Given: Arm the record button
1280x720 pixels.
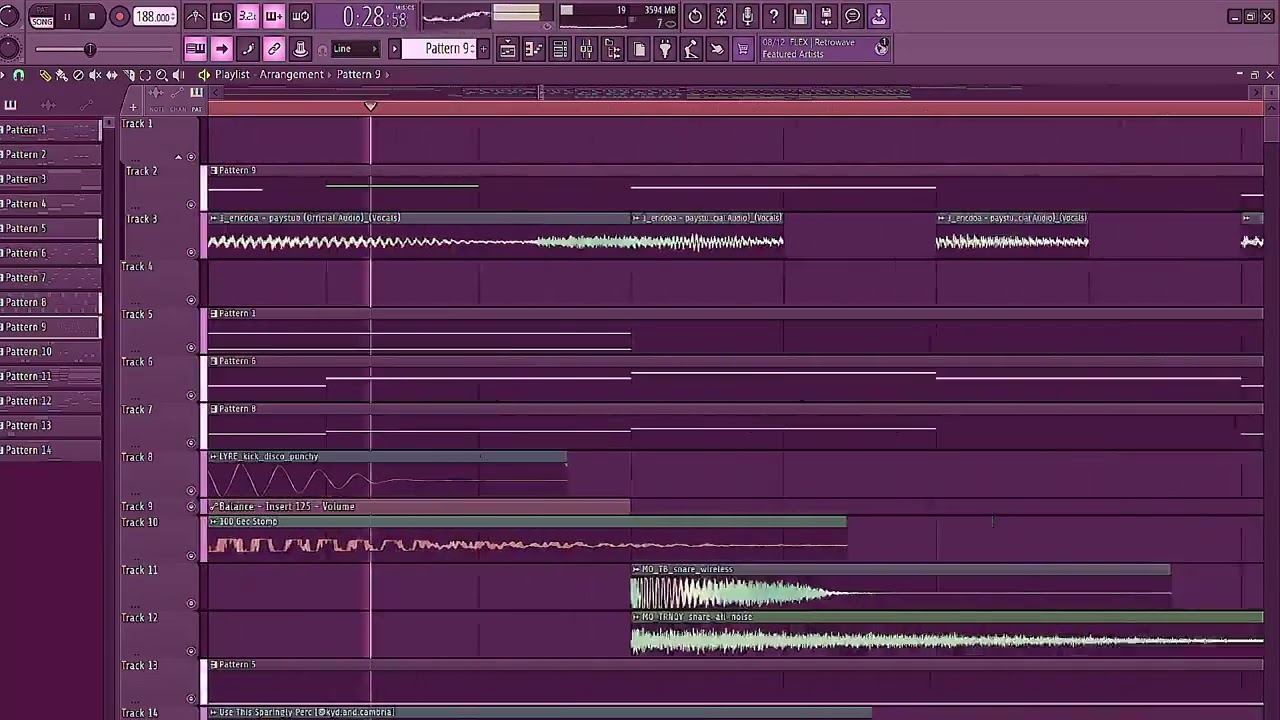Looking at the screenshot, I should point(119,16).
